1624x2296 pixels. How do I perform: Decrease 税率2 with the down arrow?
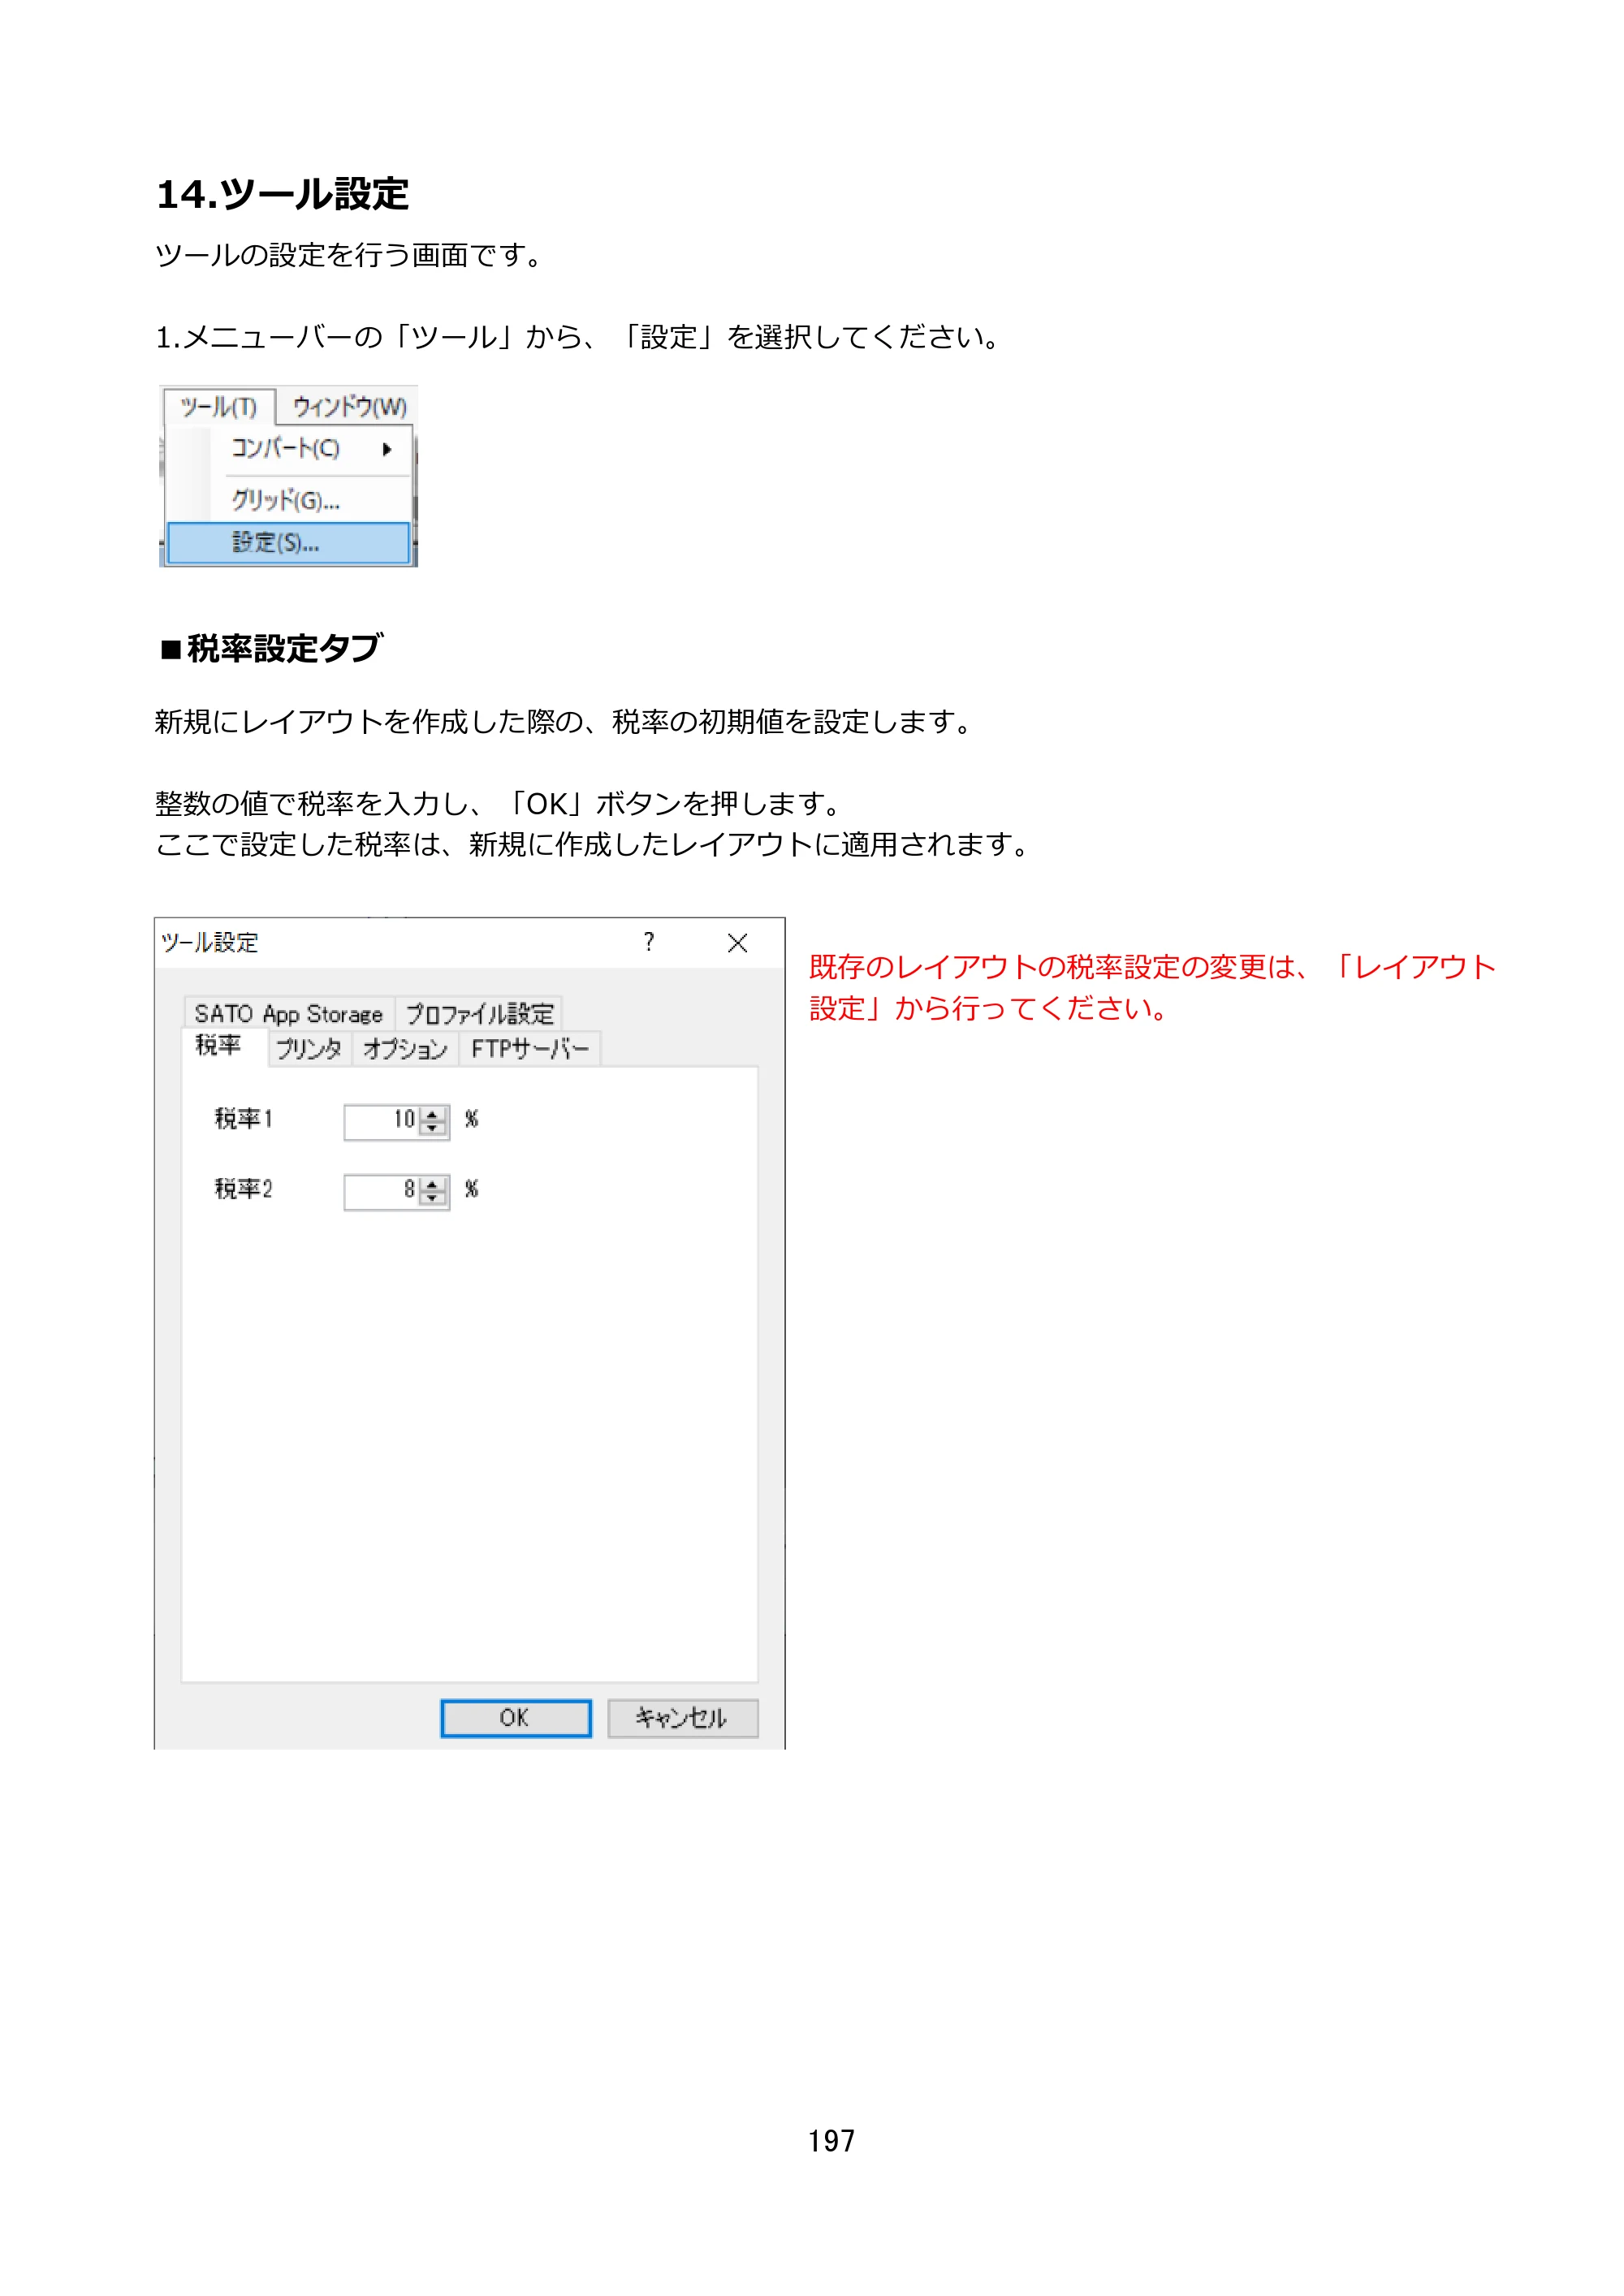click(x=432, y=1199)
